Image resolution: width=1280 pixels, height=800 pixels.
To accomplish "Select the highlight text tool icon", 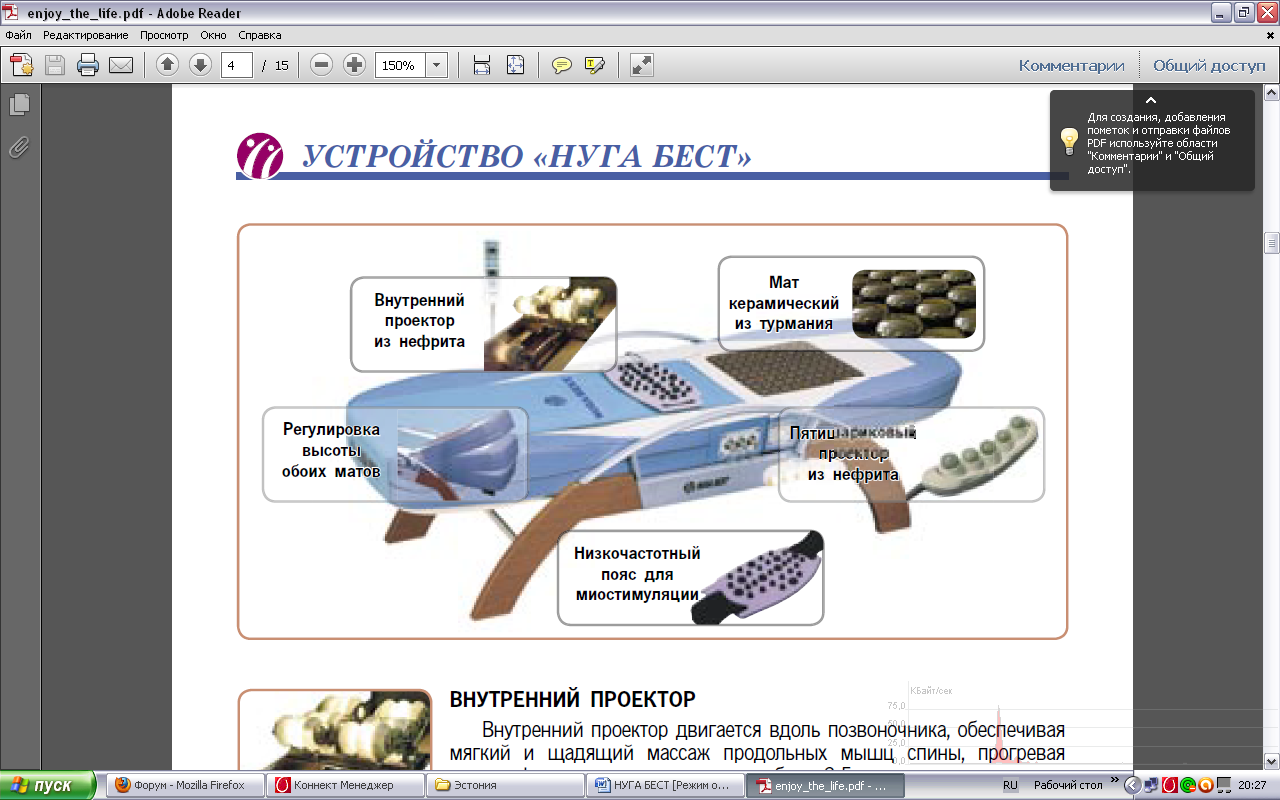I will coord(595,65).
